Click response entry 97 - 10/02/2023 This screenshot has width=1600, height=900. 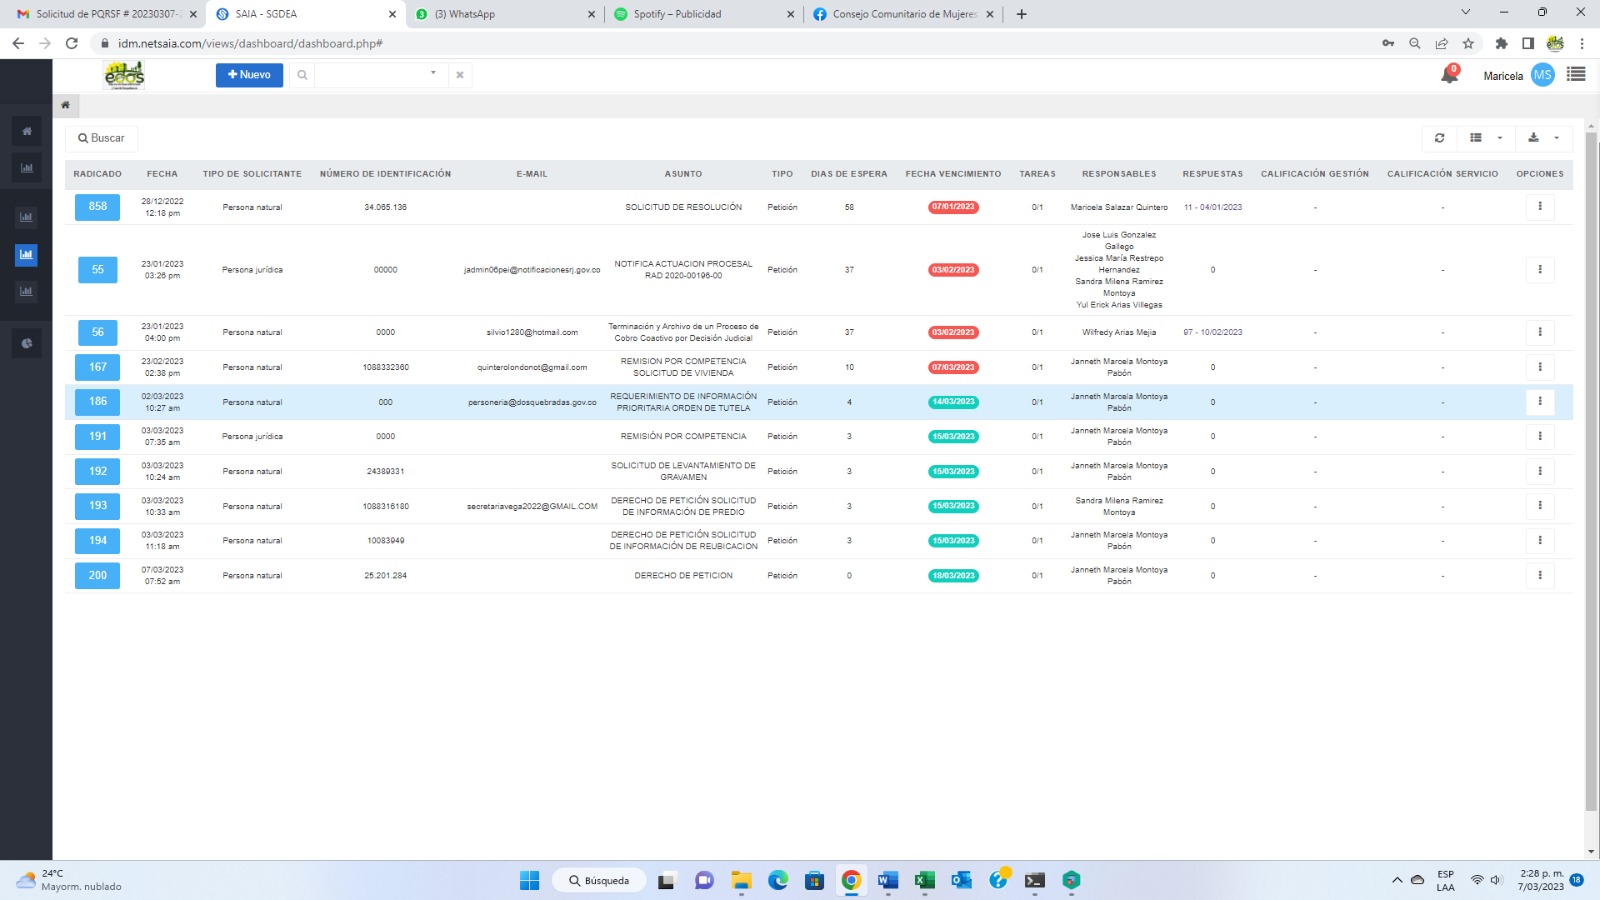coord(1213,332)
